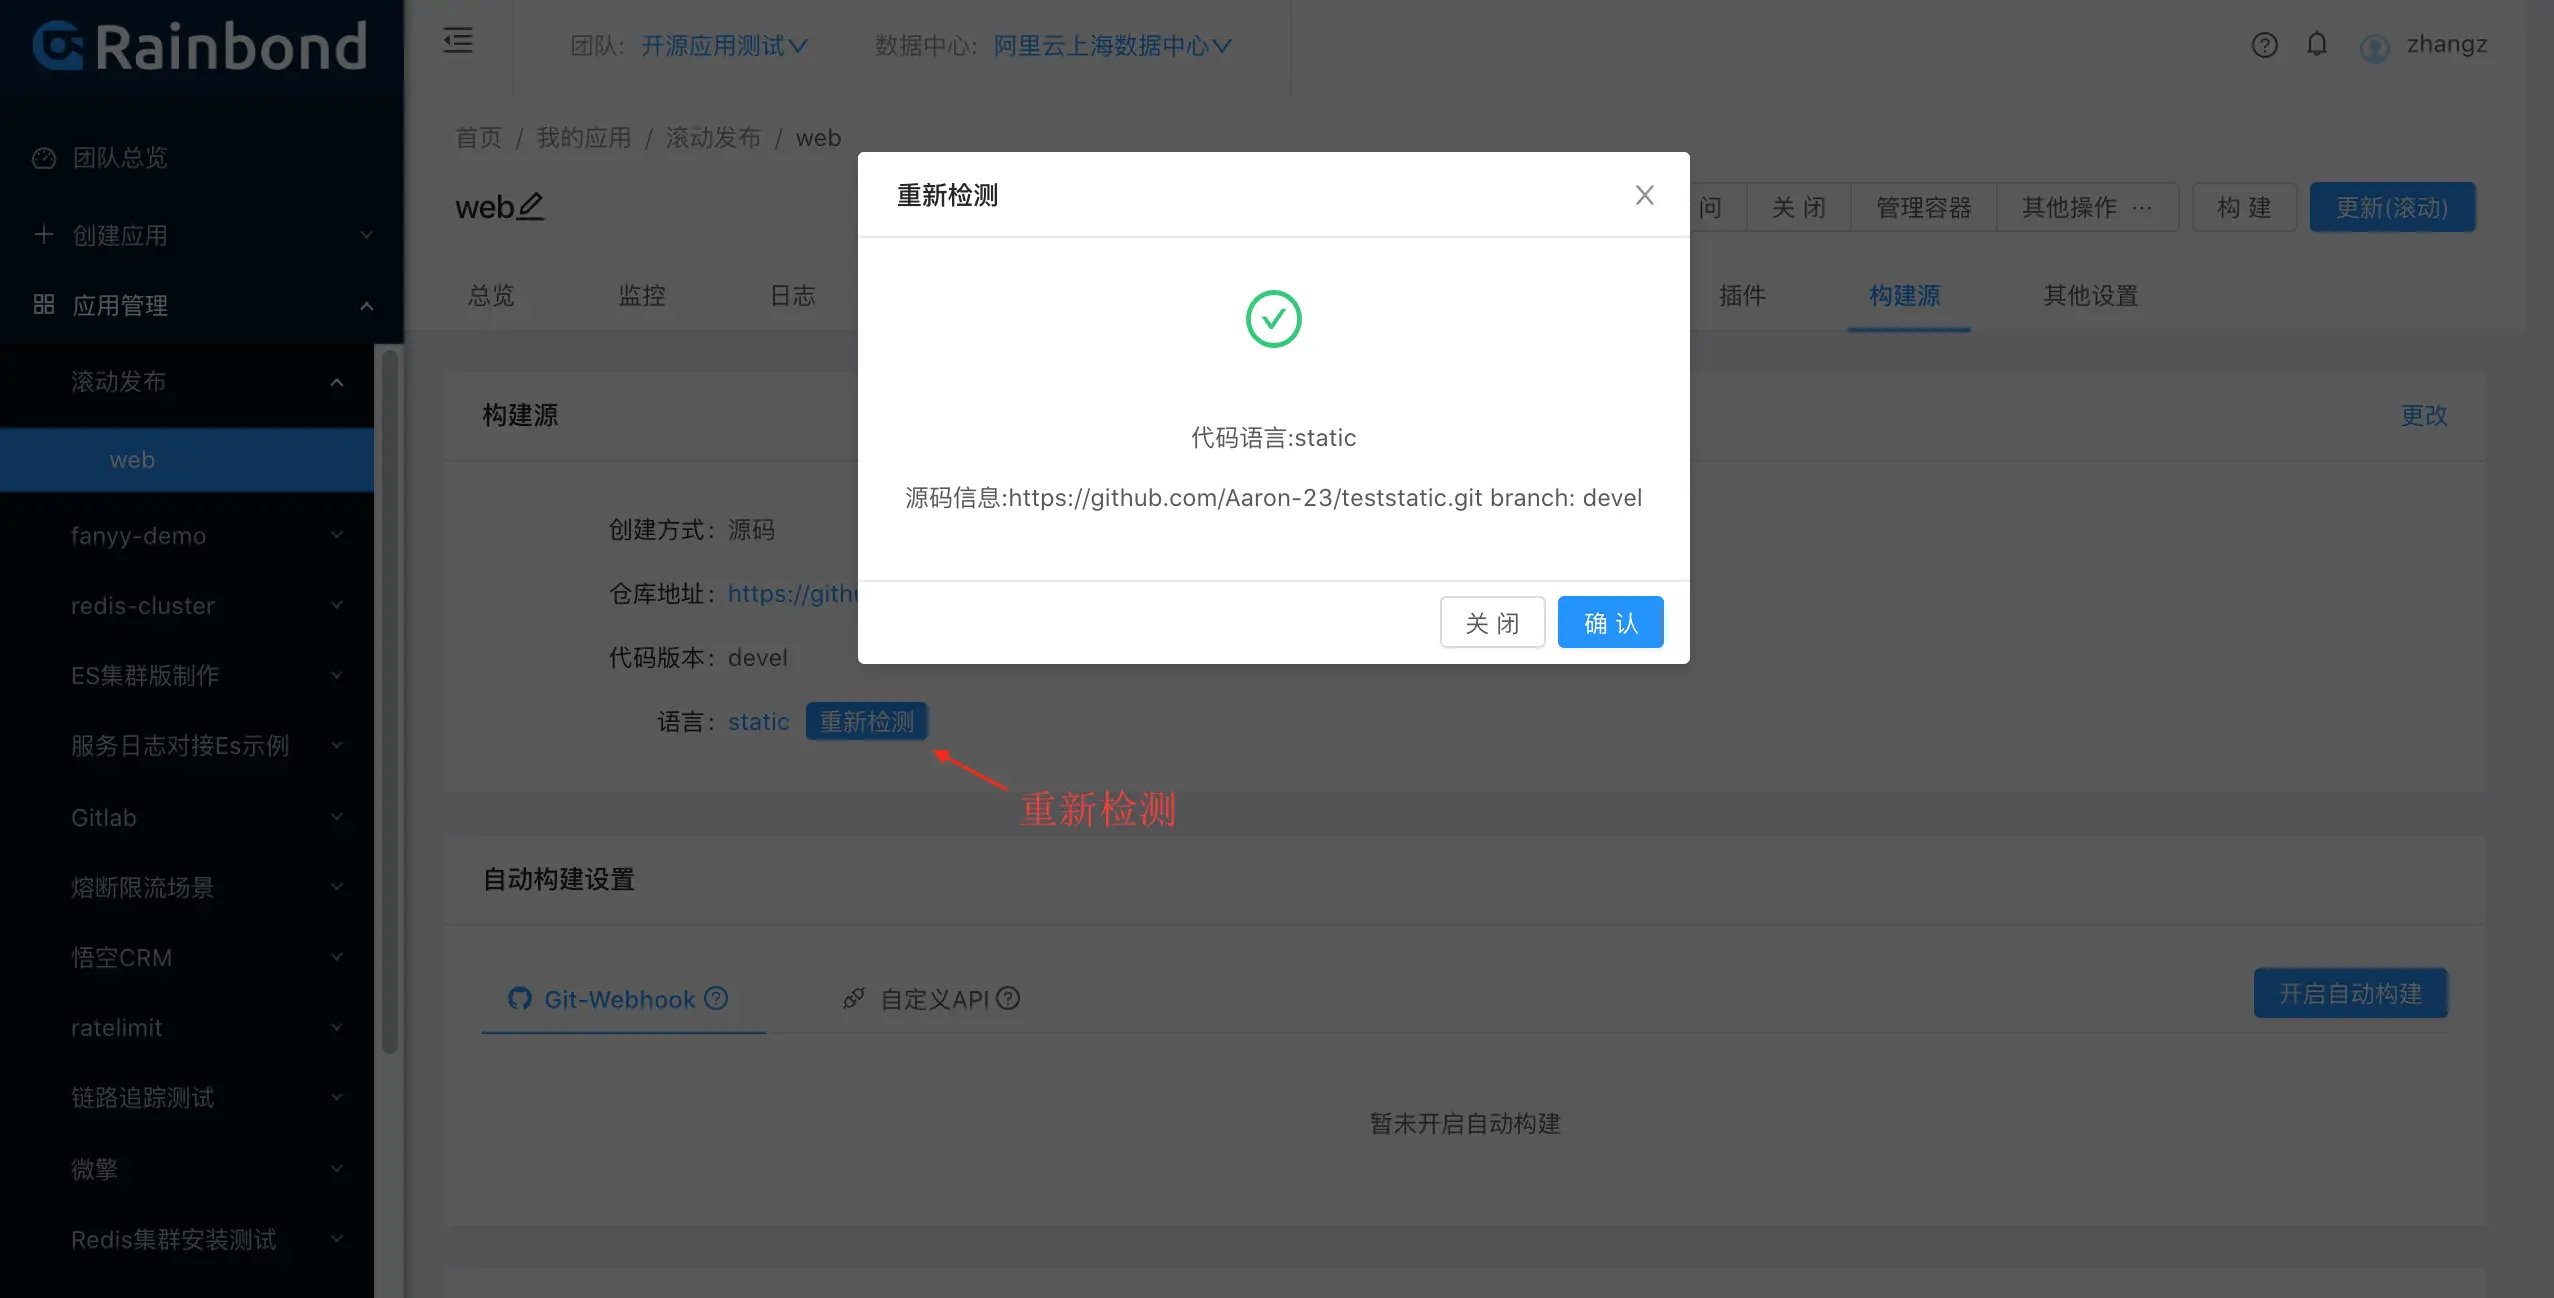Click the 确认 button in dialog
The height and width of the screenshot is (1298, 2554).
click(x=1610, y=623)
